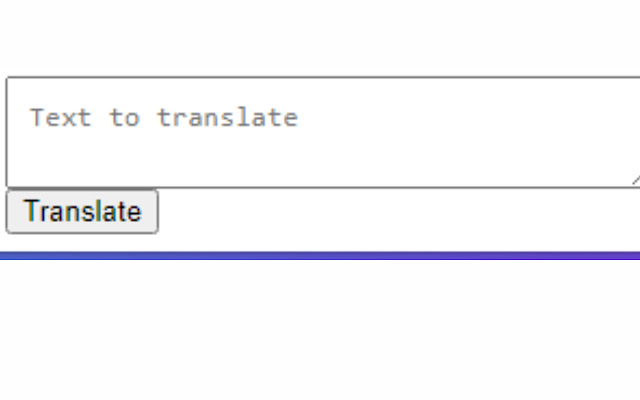This screenshot has height=400, width=640.
Task: Submit text using the Translate button
Action: point(82,211)
